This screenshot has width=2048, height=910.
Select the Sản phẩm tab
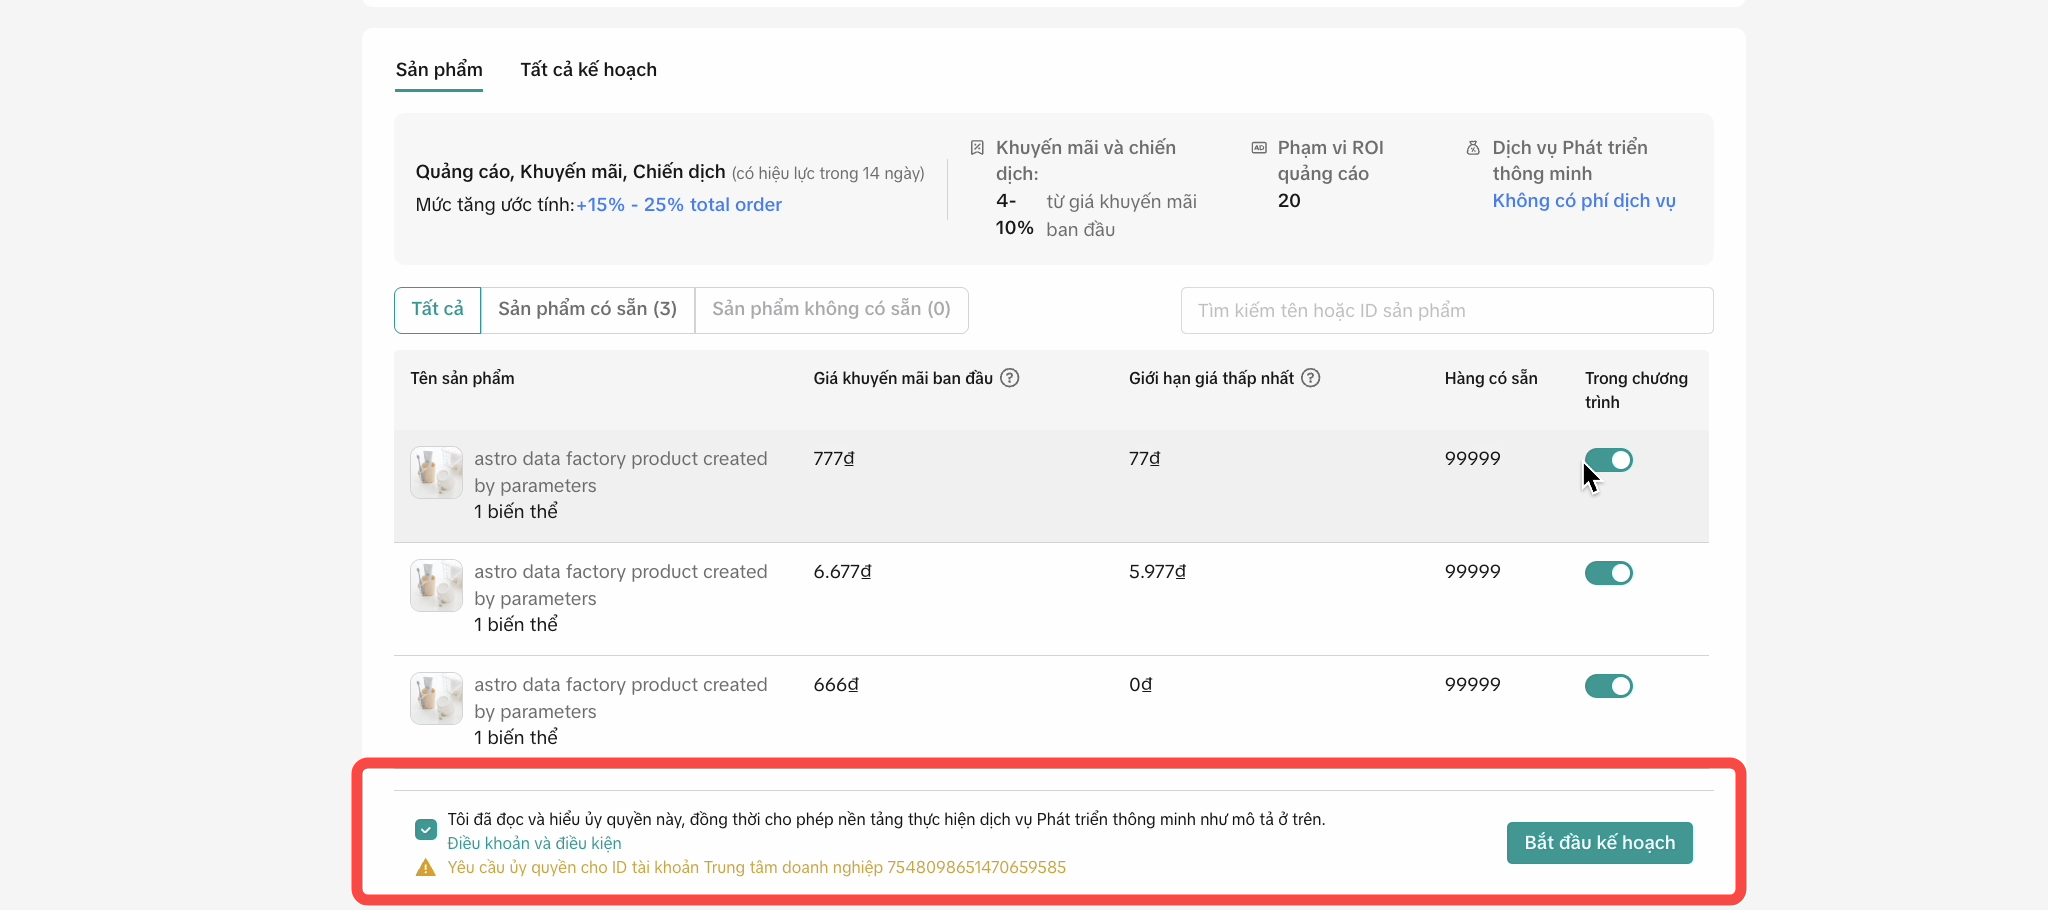pos(439,70)
